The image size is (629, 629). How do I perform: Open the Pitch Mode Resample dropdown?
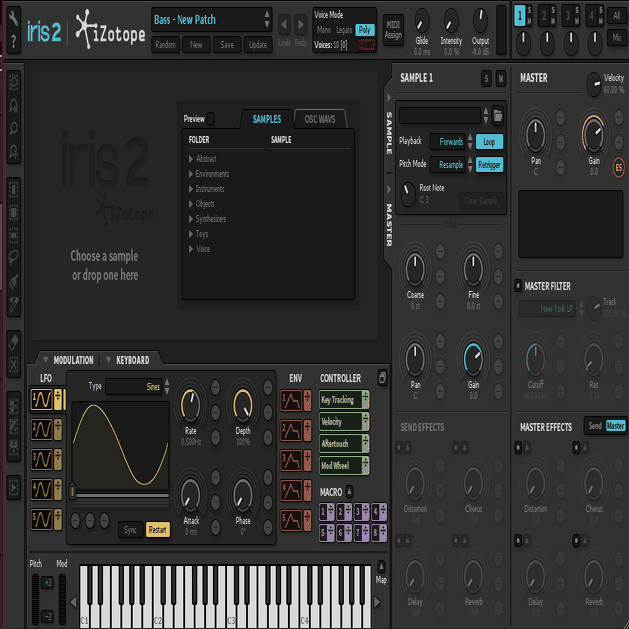point(448,164)
